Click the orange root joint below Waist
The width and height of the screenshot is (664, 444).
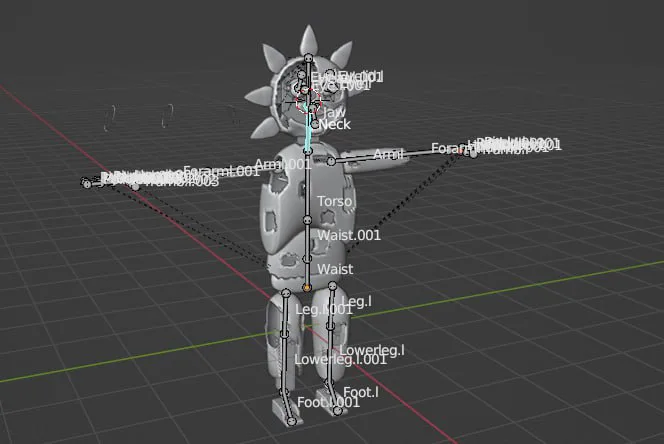pos(307,288)
